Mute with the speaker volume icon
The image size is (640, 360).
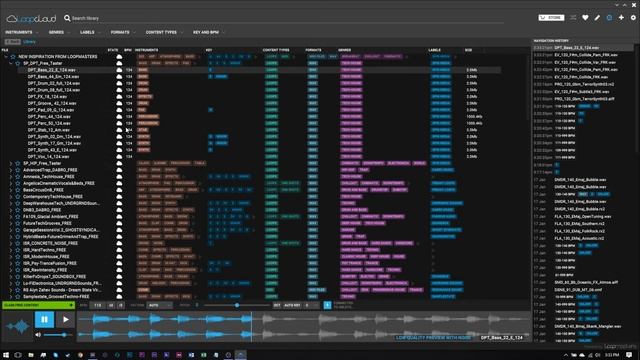(x=38, y=335)
